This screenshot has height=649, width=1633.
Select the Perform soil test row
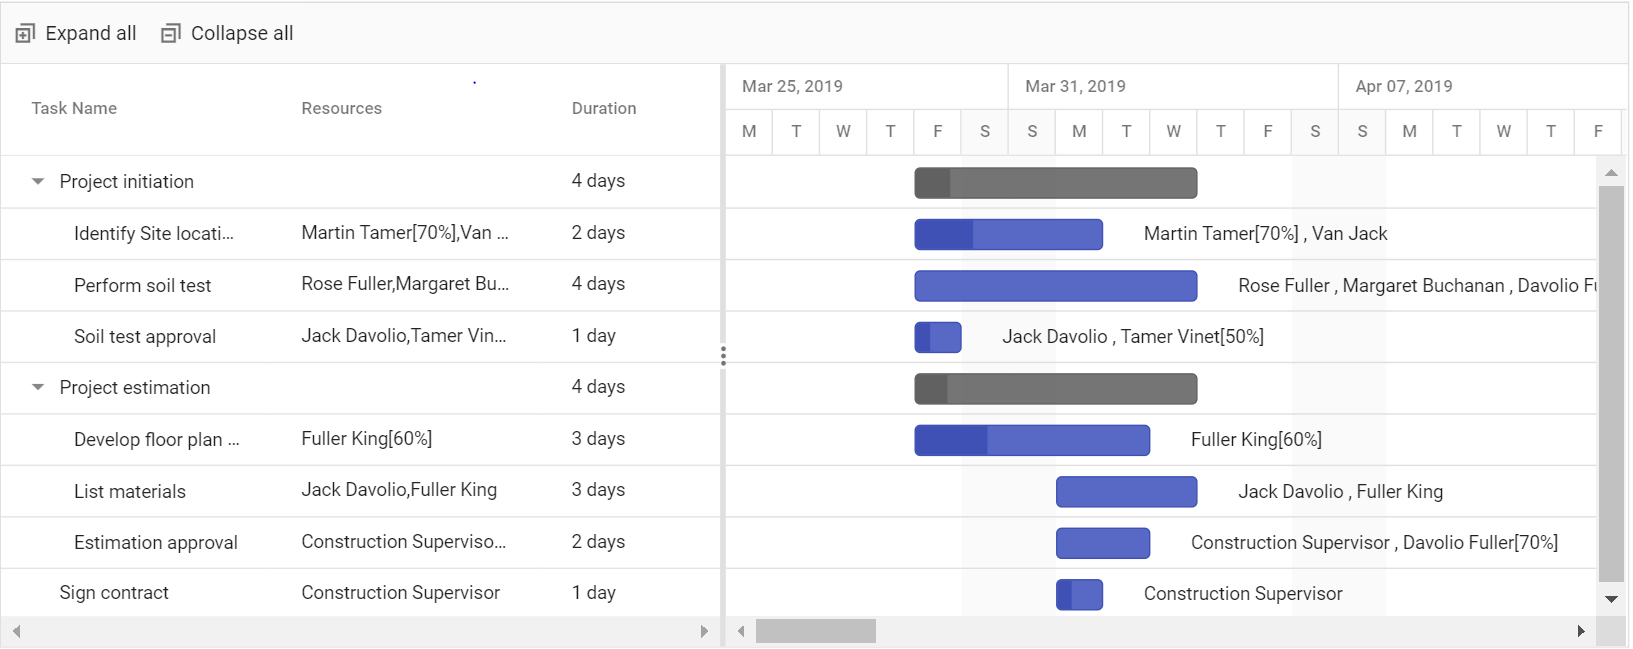[x=360, y=285]
